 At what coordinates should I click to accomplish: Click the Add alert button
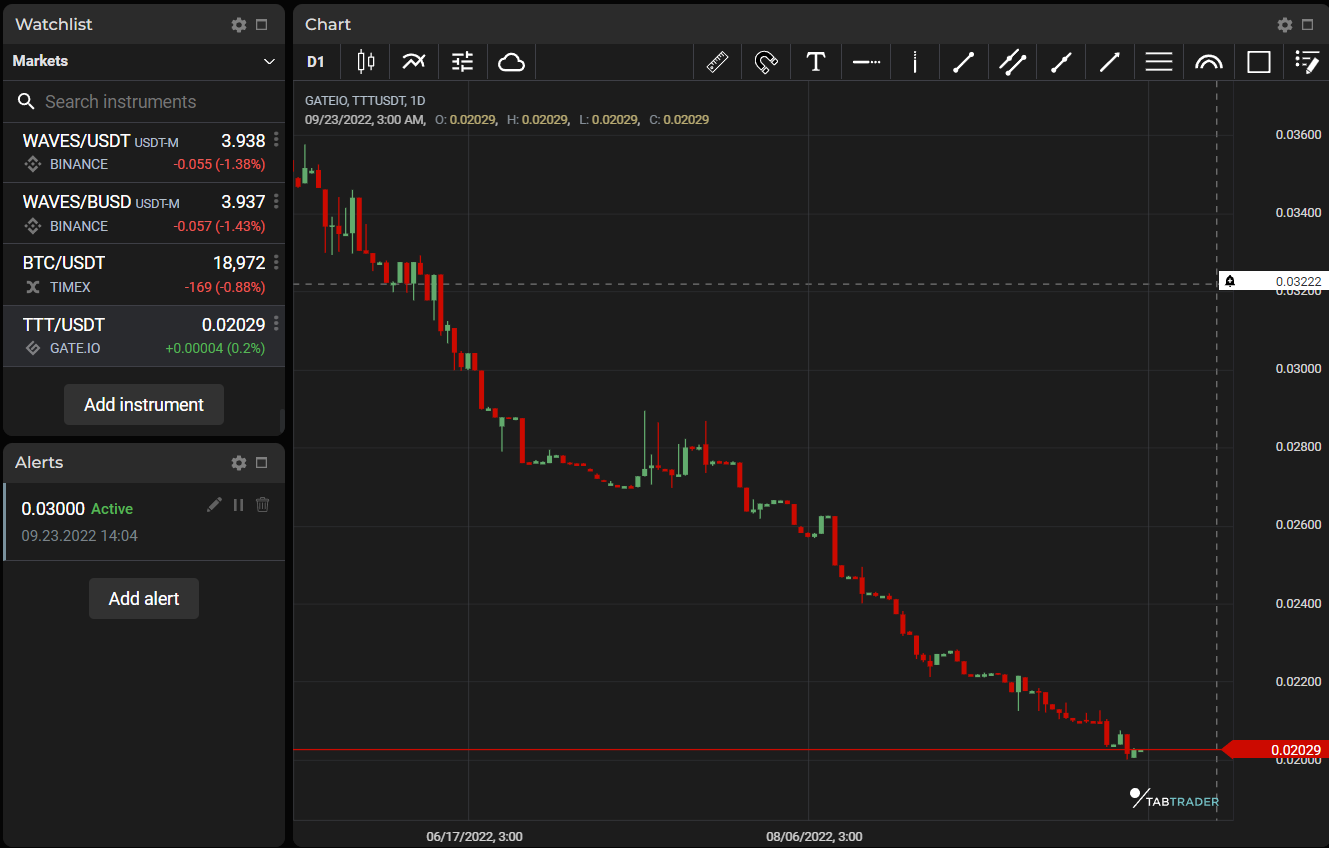(143, 598)
